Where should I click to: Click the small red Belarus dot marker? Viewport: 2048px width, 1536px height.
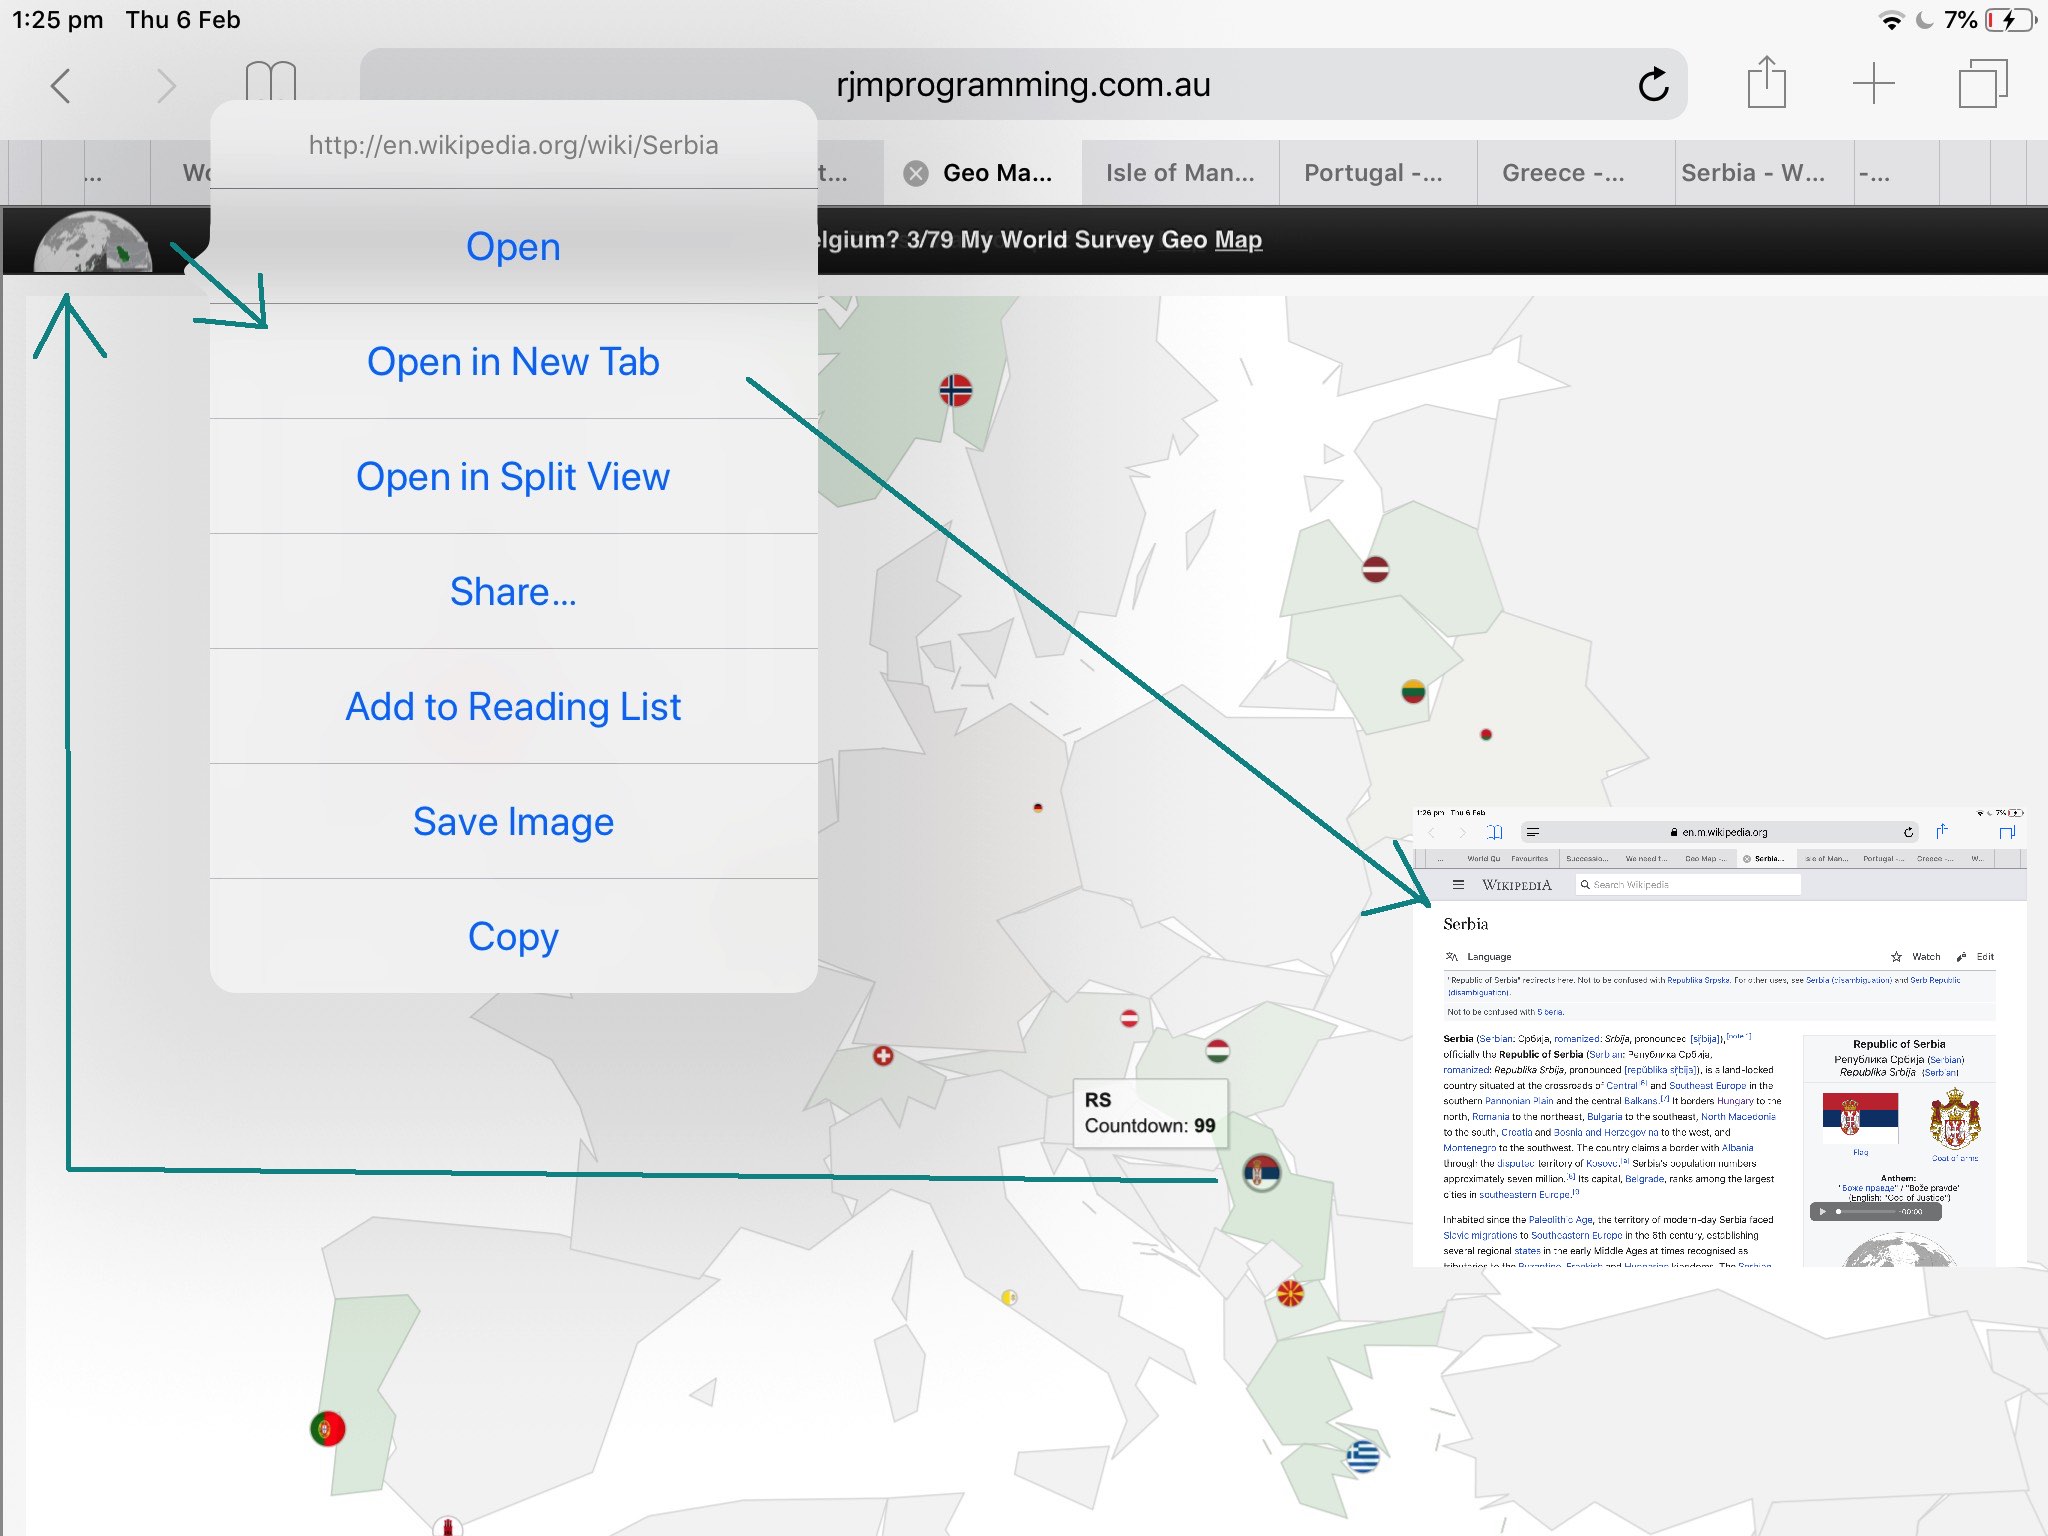(x=1486, y=735)
